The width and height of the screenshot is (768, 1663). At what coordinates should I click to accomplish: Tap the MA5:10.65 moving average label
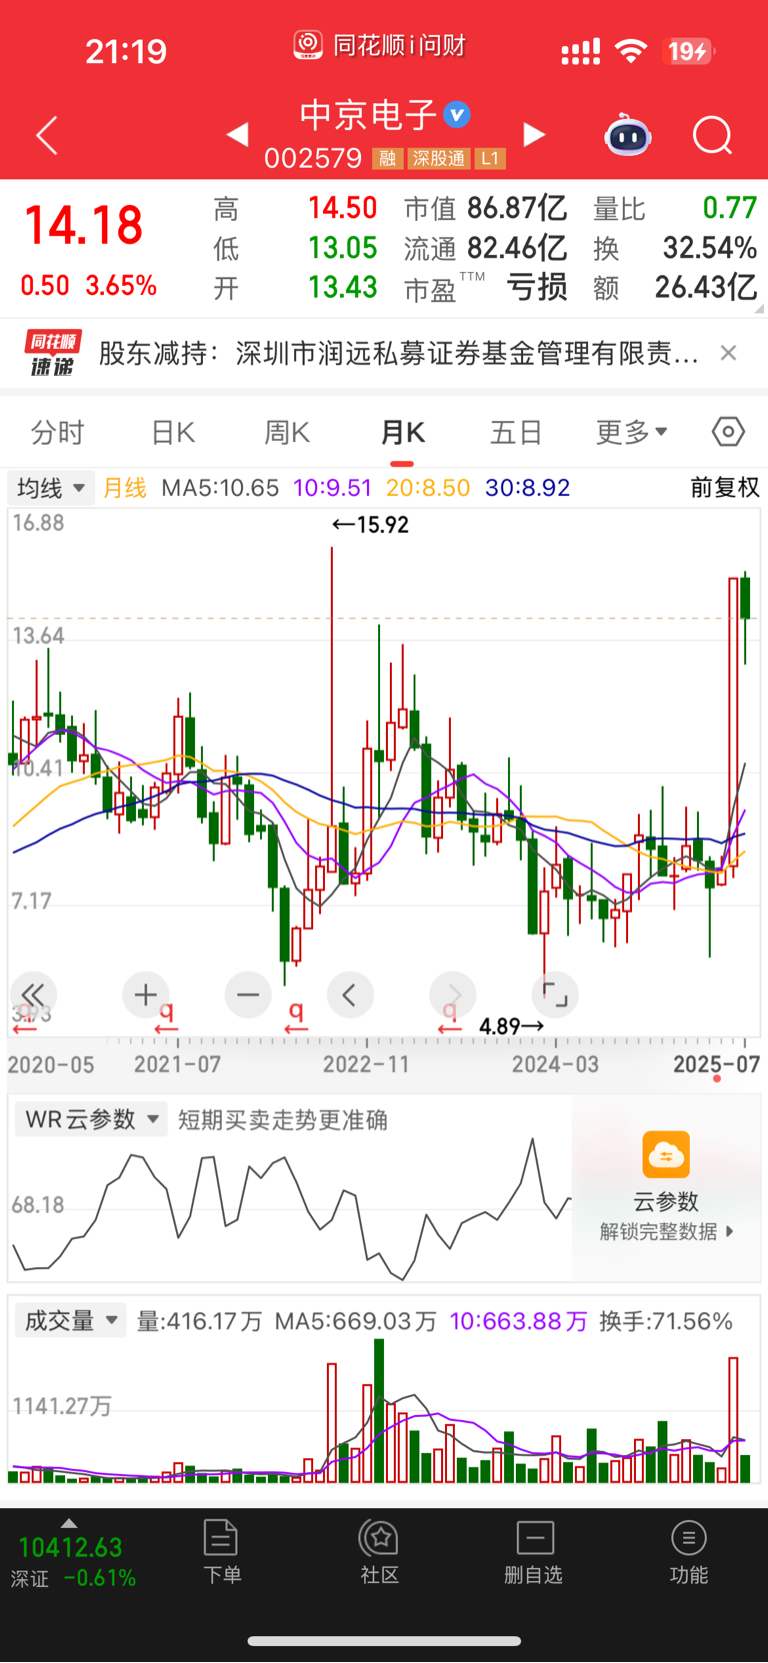[x=220, y=488]
